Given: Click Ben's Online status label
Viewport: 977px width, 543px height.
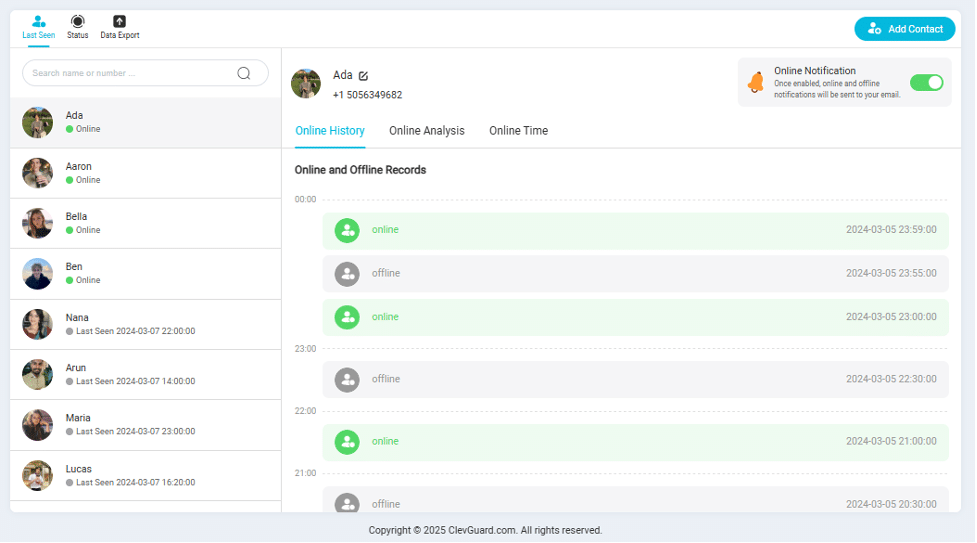Looking at the screenshot, I should click(x=88, y=280).
